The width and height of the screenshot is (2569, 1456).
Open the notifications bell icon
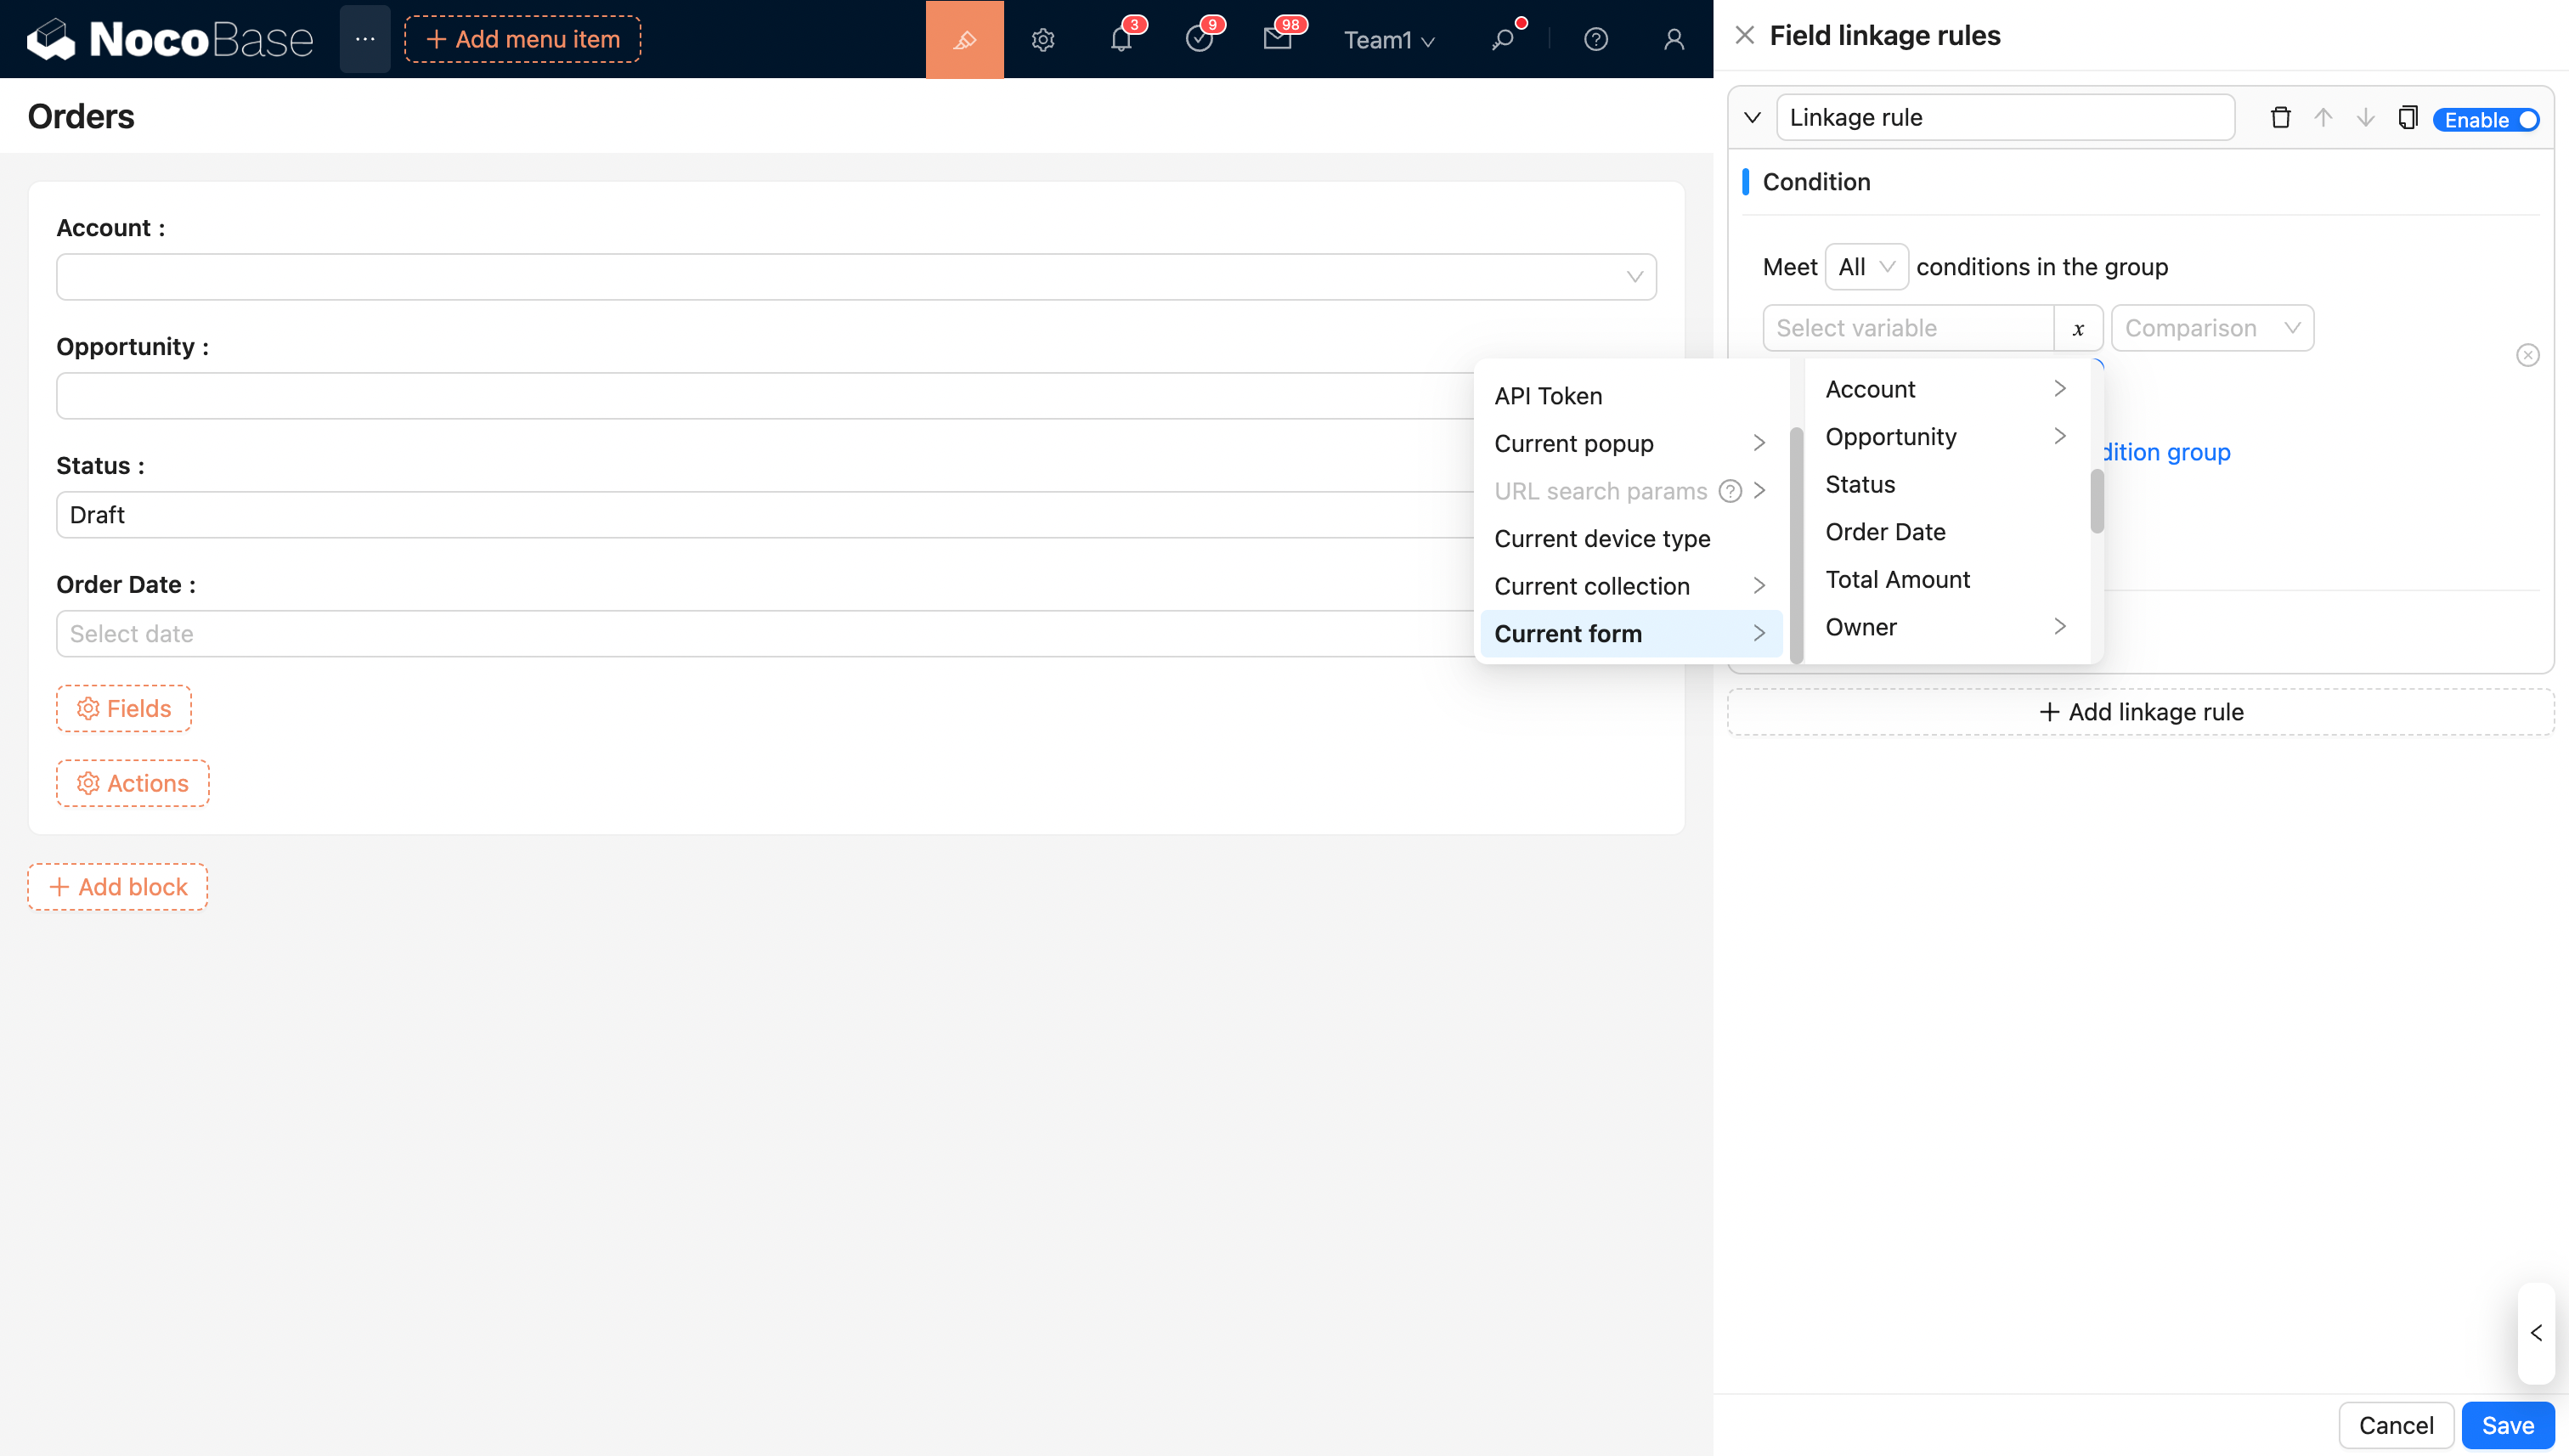point(1121,40)
